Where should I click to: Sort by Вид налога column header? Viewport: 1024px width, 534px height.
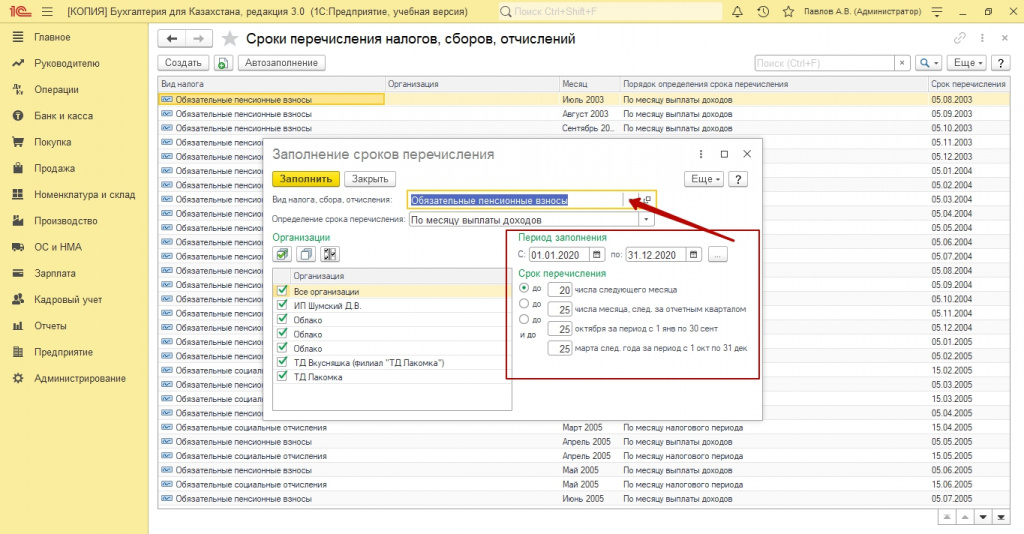coord(271,84)
